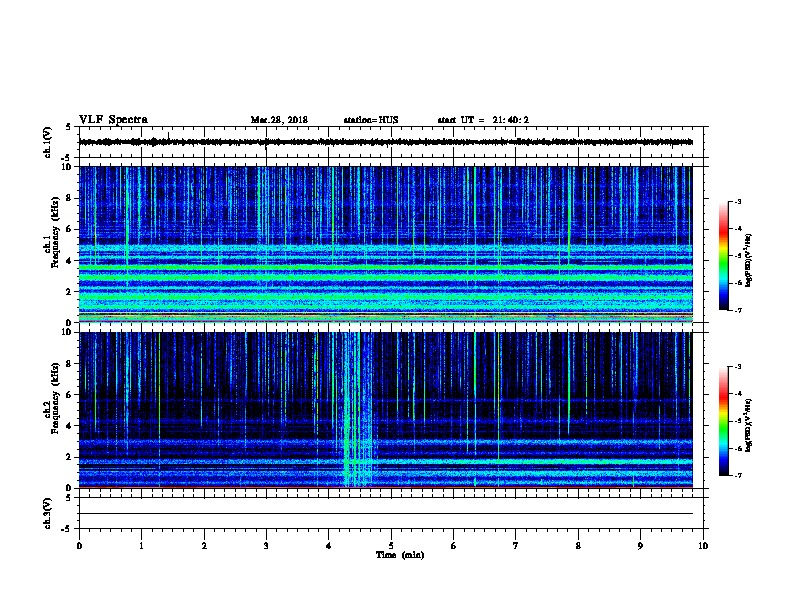This screenshot has height=612, width=792.
Task: Click time axis tick label "5"
Action: (391, 546)
